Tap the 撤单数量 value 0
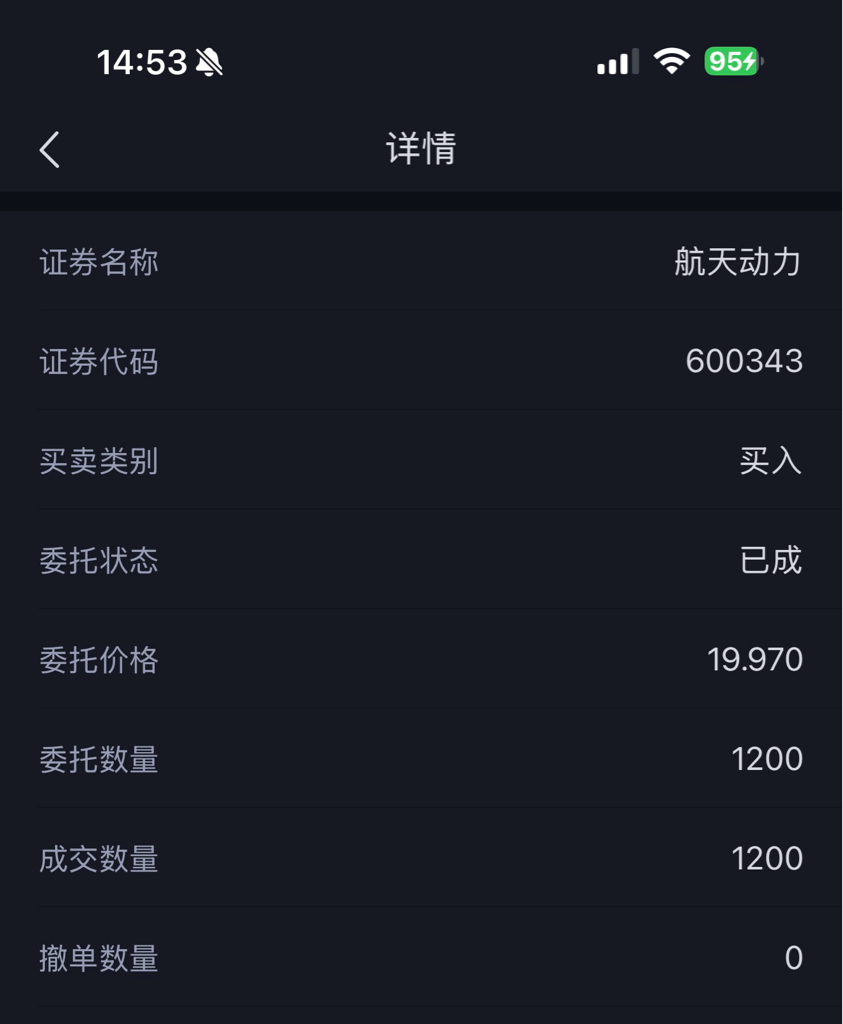Image resolution: width=843 pixels, height=1024 pixels. 793,958
